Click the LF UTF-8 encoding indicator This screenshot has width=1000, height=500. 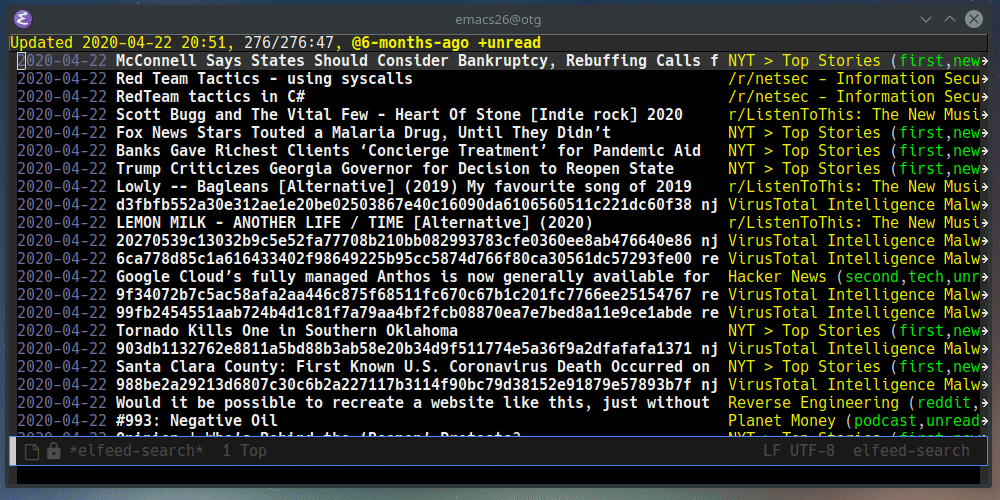[x=798, y=451]
